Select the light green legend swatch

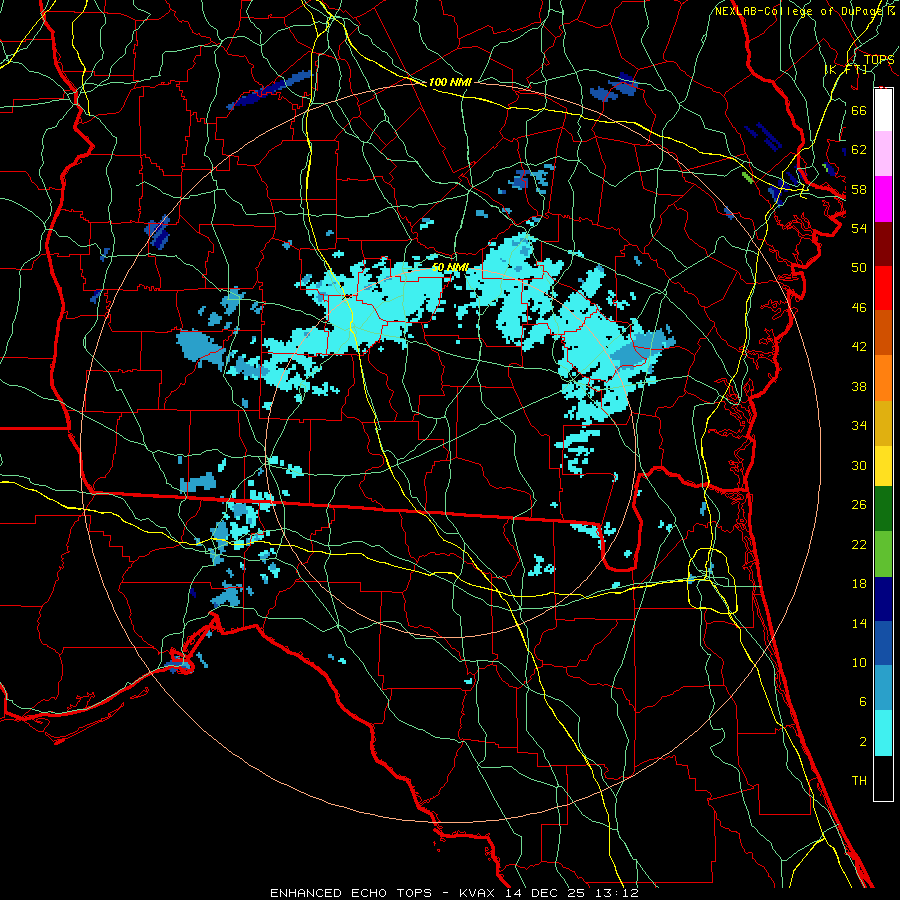pyautogui.click(x=883, y=554)
